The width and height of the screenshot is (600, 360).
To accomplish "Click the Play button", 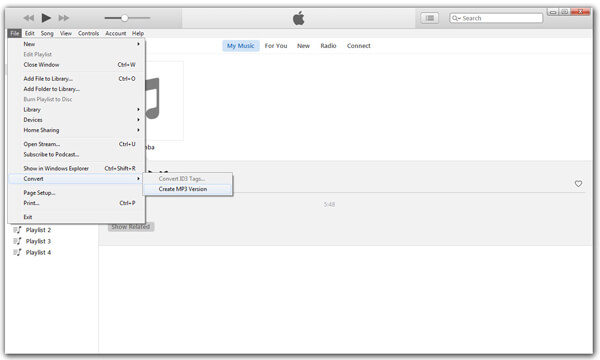I will (x=46, y=18).
